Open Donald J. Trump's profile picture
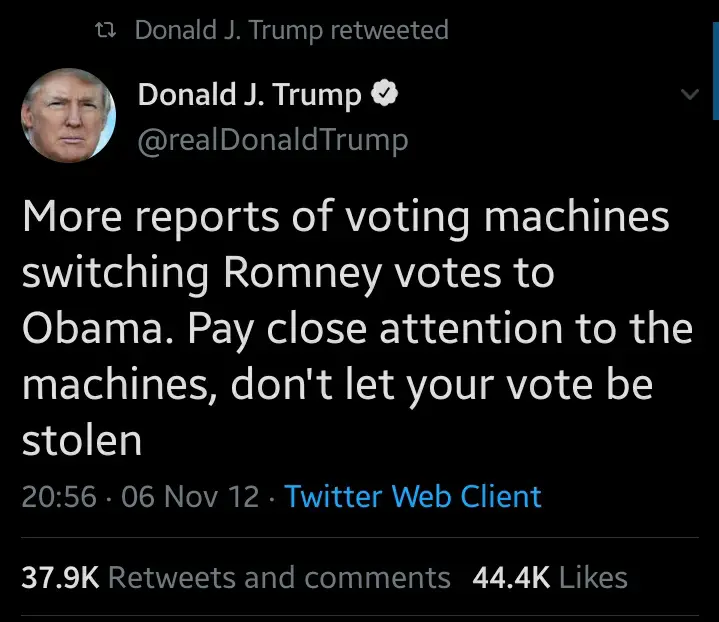The image size is (719, 622). pyautogui.click(x=66, y=115)
